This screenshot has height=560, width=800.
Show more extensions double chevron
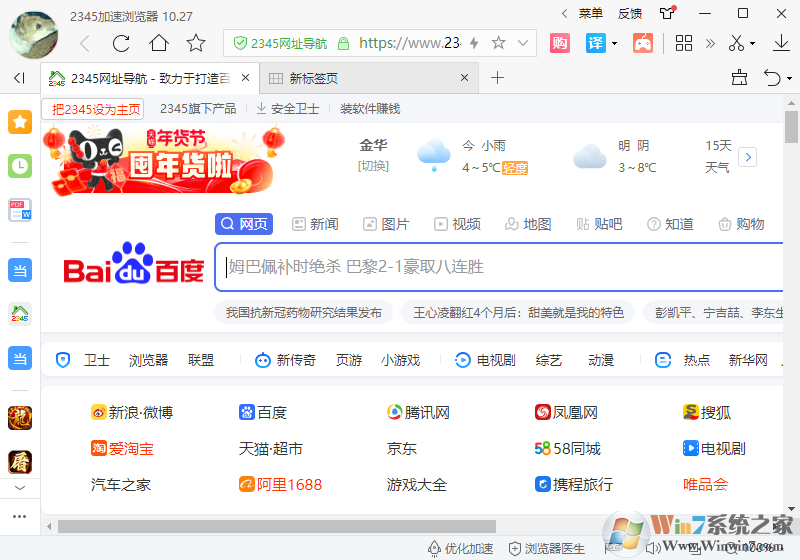point(710,43)
